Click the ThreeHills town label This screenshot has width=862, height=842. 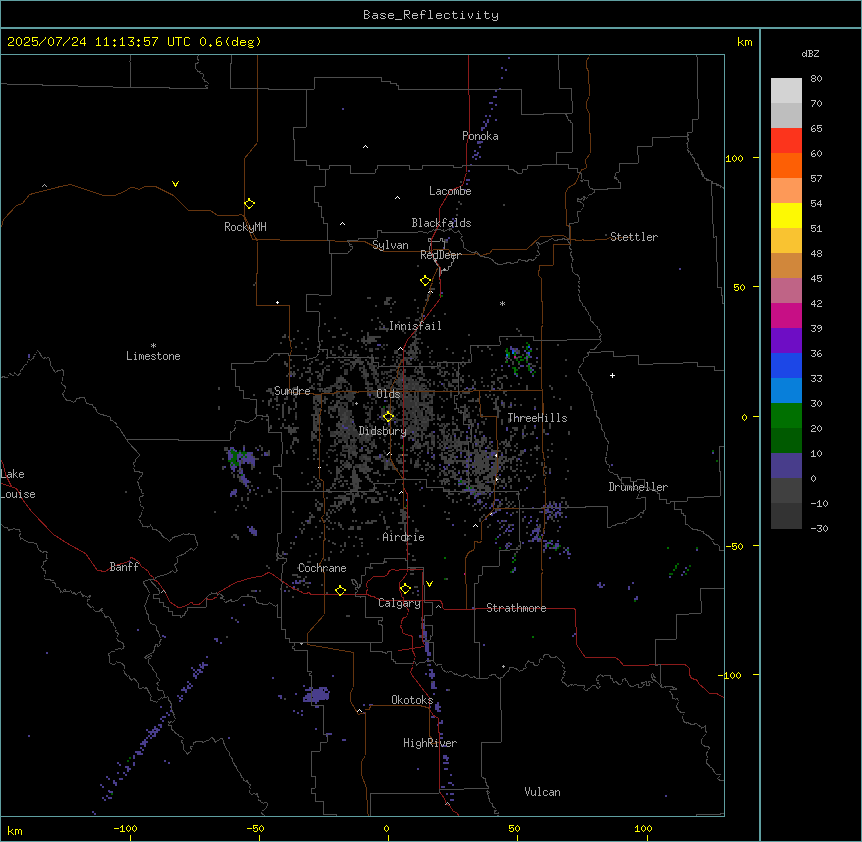(x=537, y=418)
